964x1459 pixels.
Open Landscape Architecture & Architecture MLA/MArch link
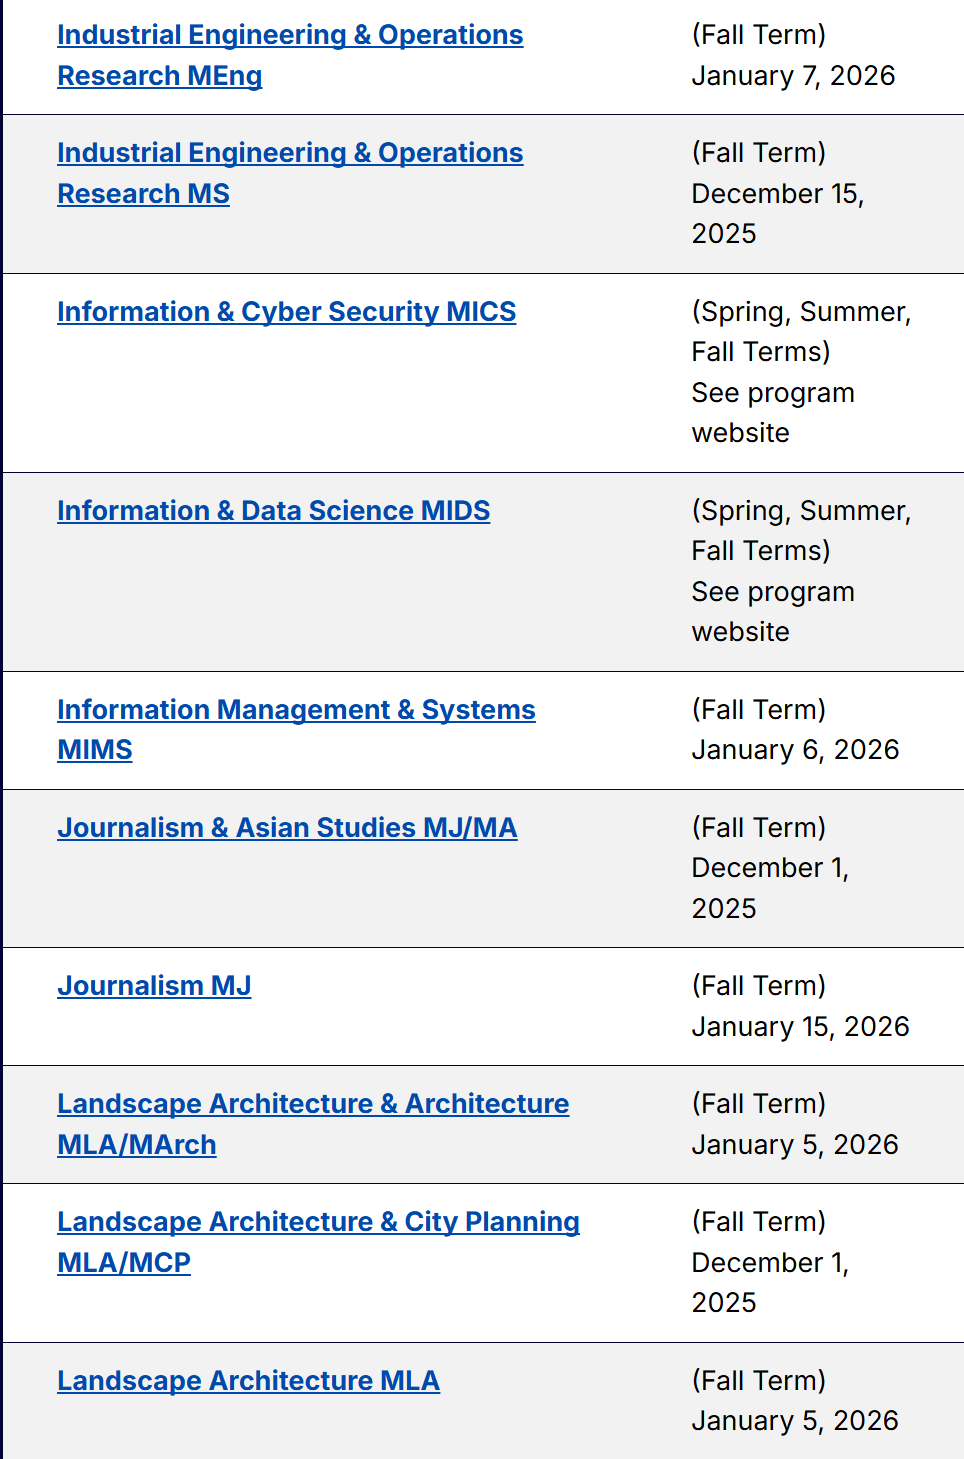pos(313,1104)
